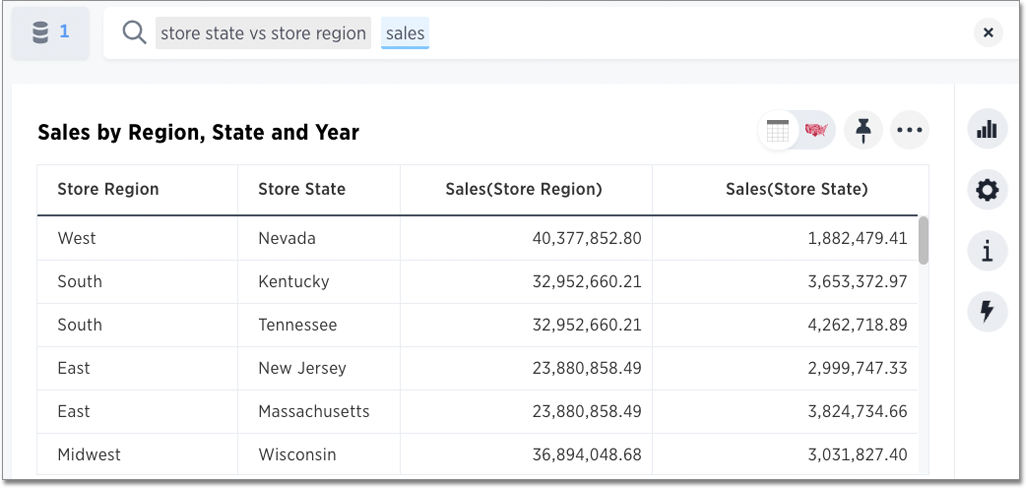
Task: Switch to geo map chart view
Action: (817, 130)
